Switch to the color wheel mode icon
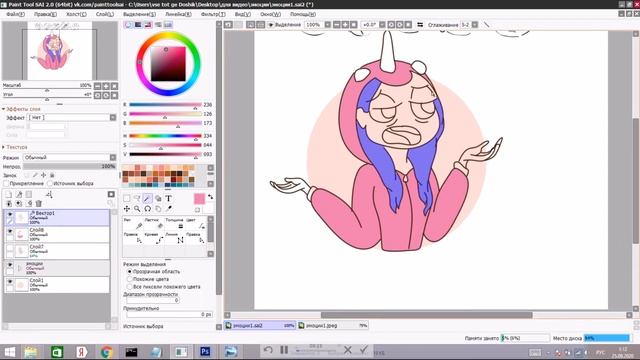This screenshot has width=640, height=360. tap(129, 25)
